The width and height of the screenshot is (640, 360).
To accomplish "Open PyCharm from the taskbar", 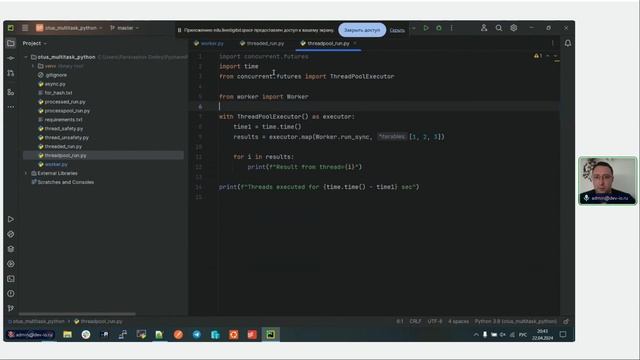I will (270, 335).
